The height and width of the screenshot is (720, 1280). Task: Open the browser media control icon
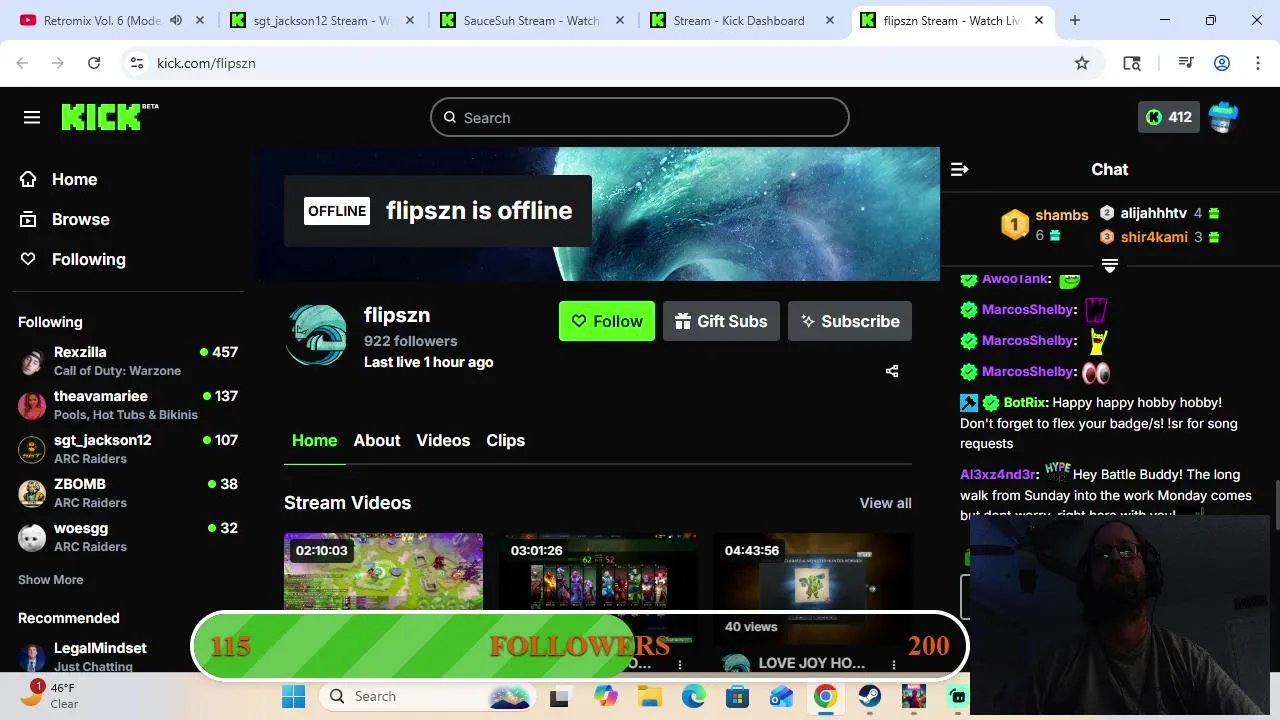1186,63
